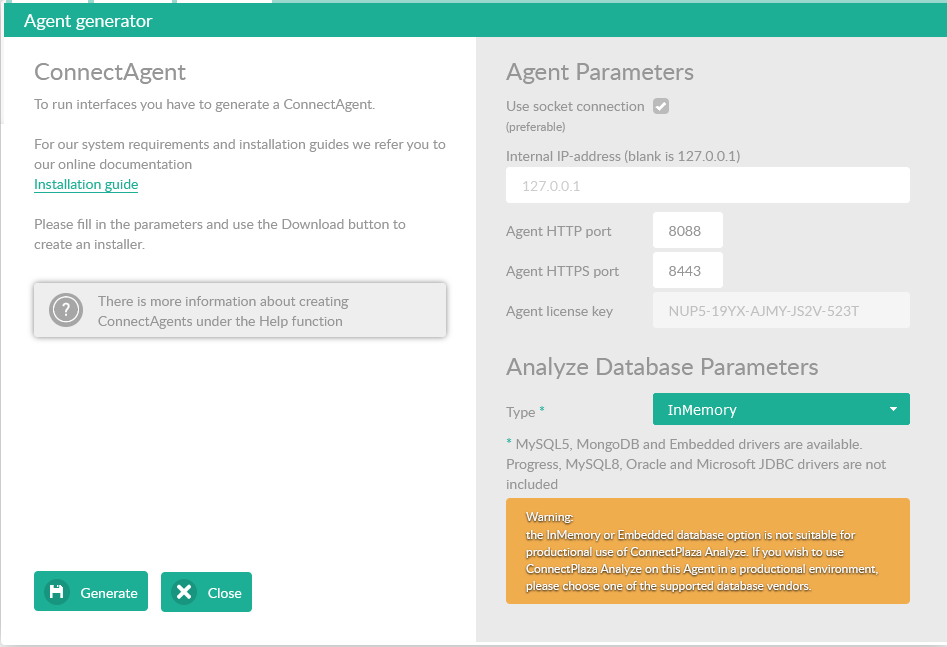Click 'Please fill in the parameters' text

[220, 234]
